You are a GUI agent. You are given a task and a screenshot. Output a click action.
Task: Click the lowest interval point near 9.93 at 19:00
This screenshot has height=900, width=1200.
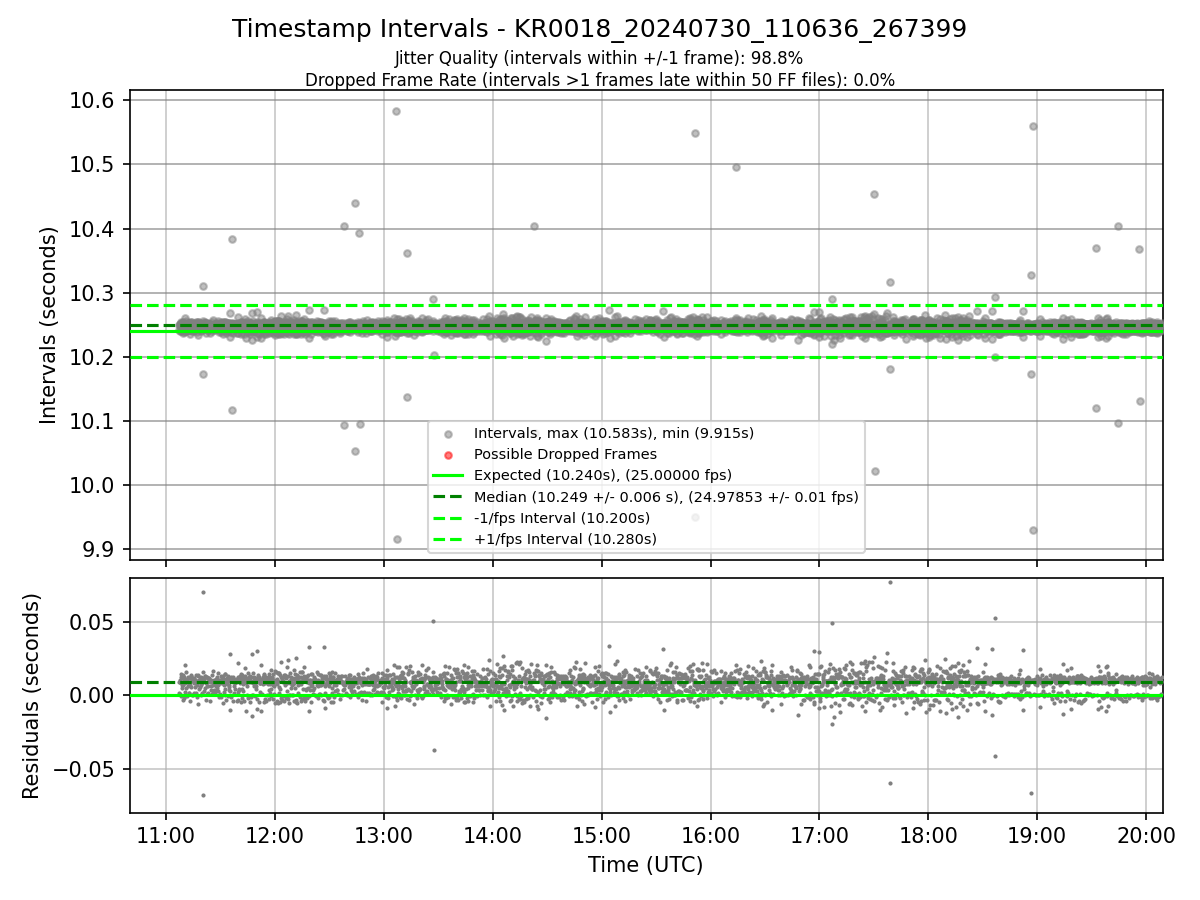pos(1033,530)
